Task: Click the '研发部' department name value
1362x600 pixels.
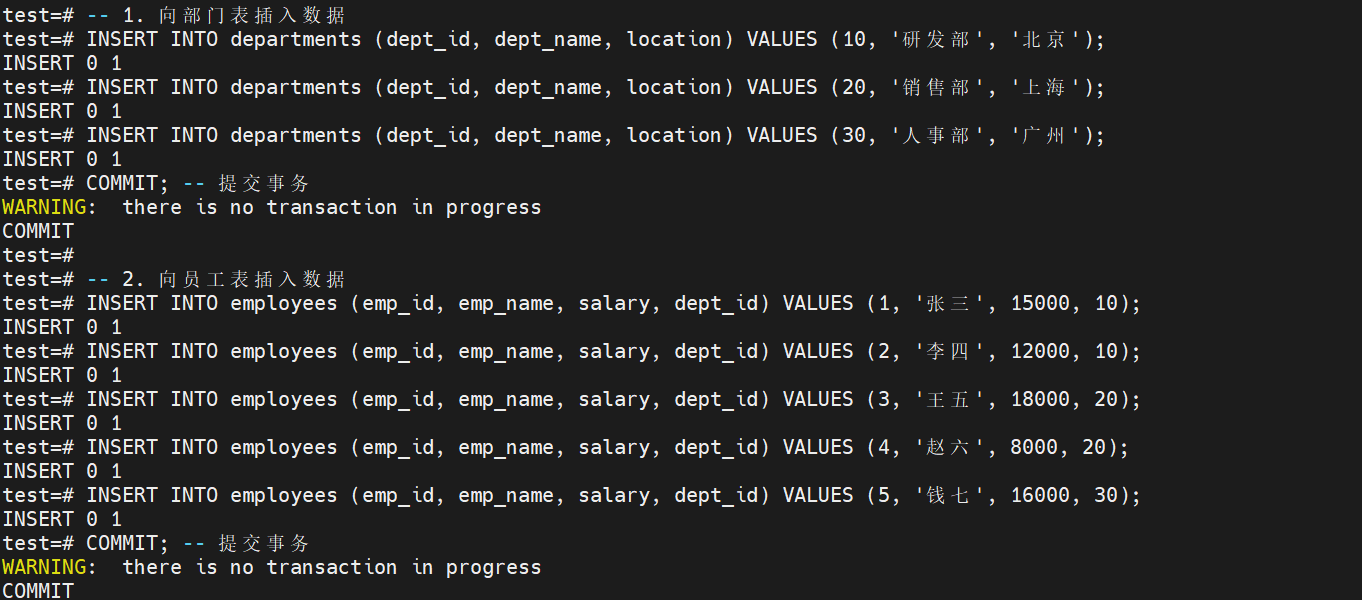Action: click(936, 40)
